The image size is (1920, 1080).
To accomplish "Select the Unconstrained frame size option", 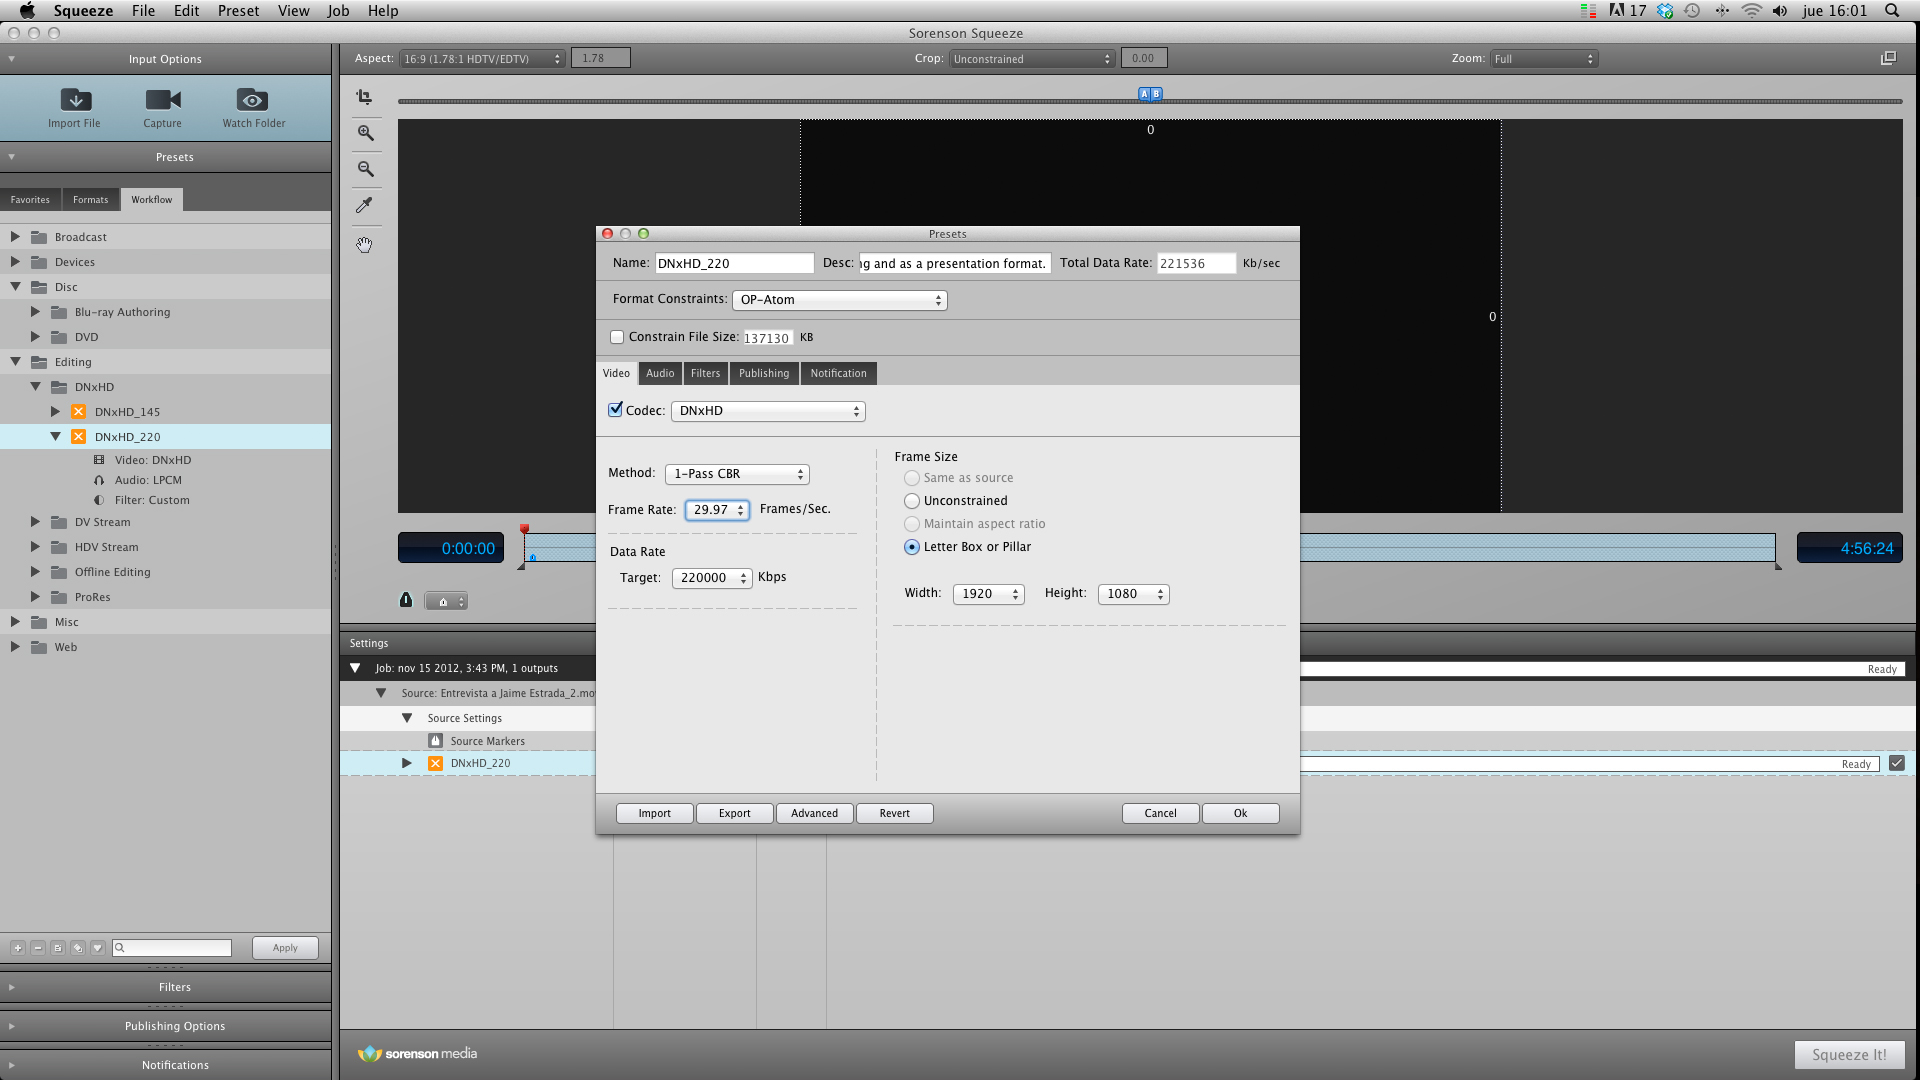I will 912,501.
